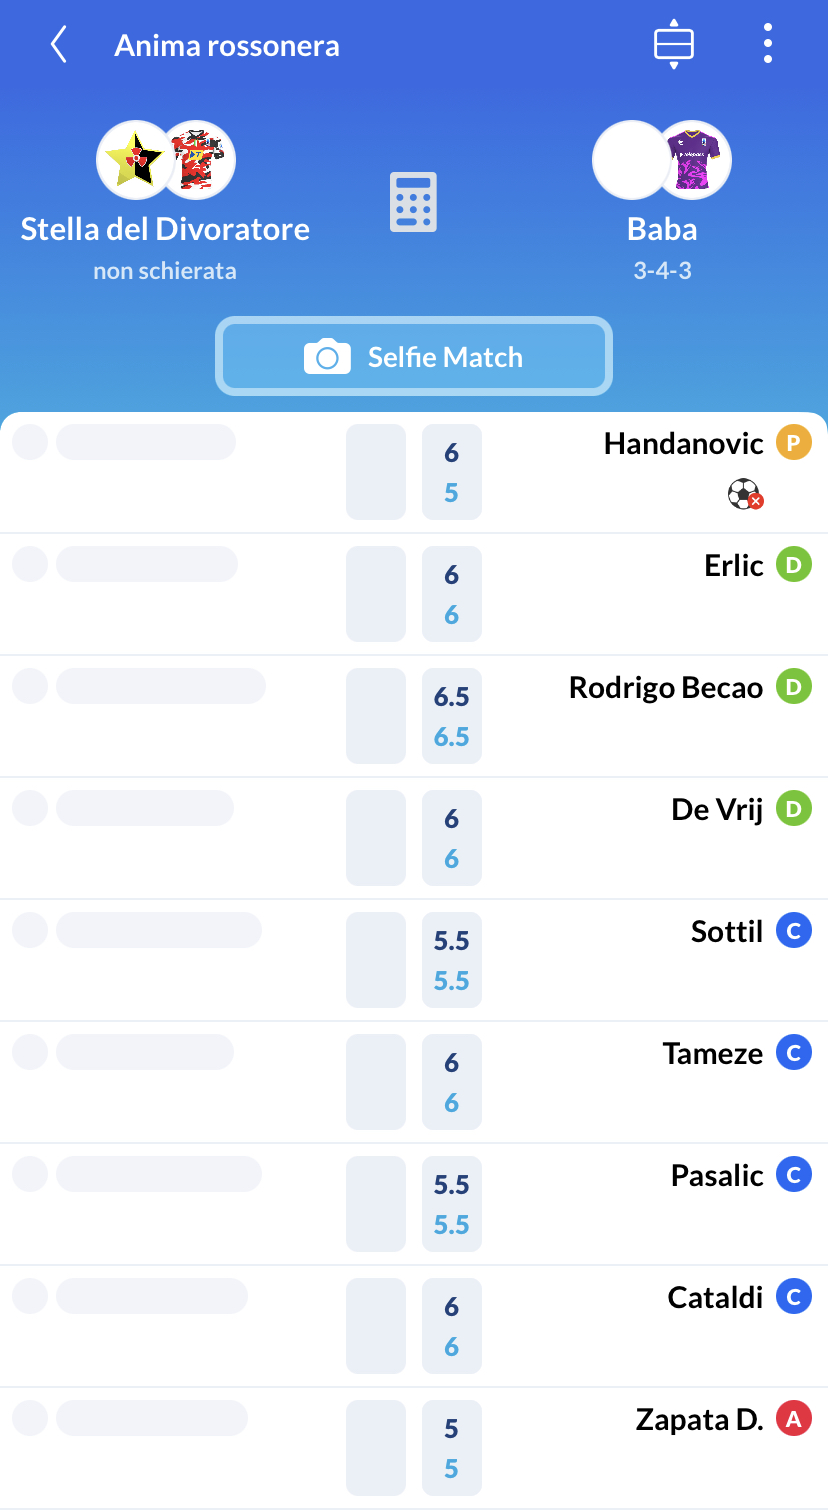Tap the Baba purple jersey icon

click(695, 161)
